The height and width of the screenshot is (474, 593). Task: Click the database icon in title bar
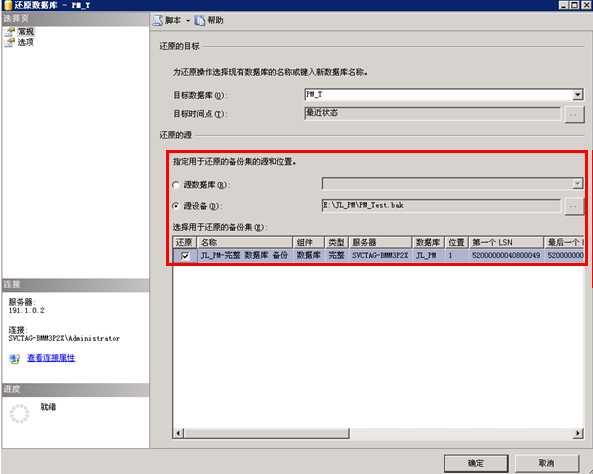(x=7, y=5)
